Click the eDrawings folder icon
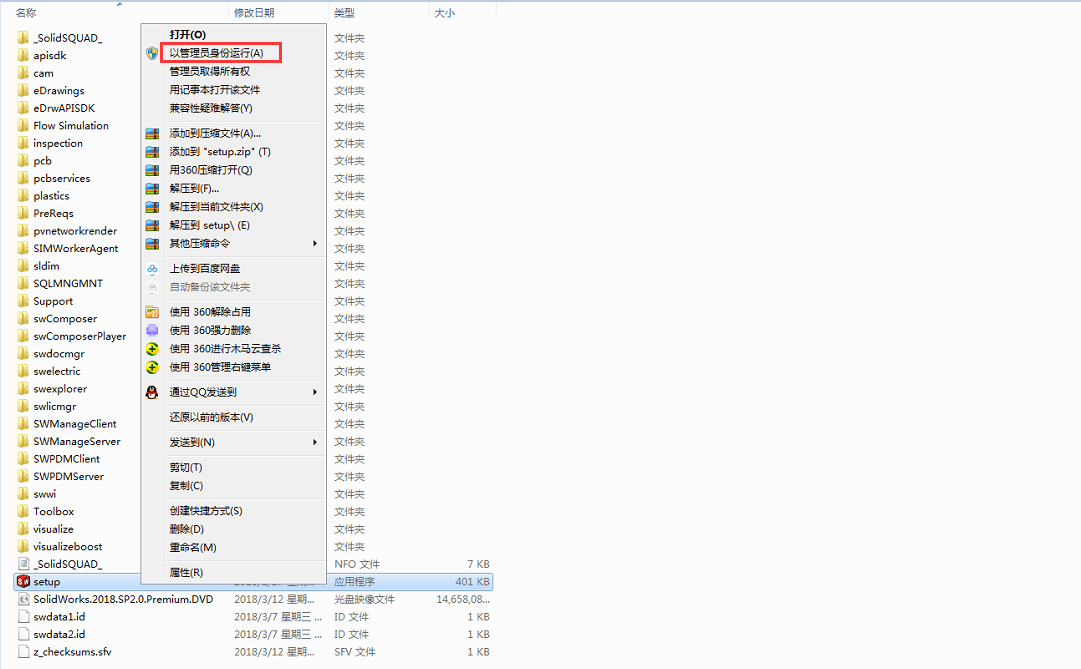This screenshot has height=669, width=1081. pyautogui.click(x=23, y=90)
